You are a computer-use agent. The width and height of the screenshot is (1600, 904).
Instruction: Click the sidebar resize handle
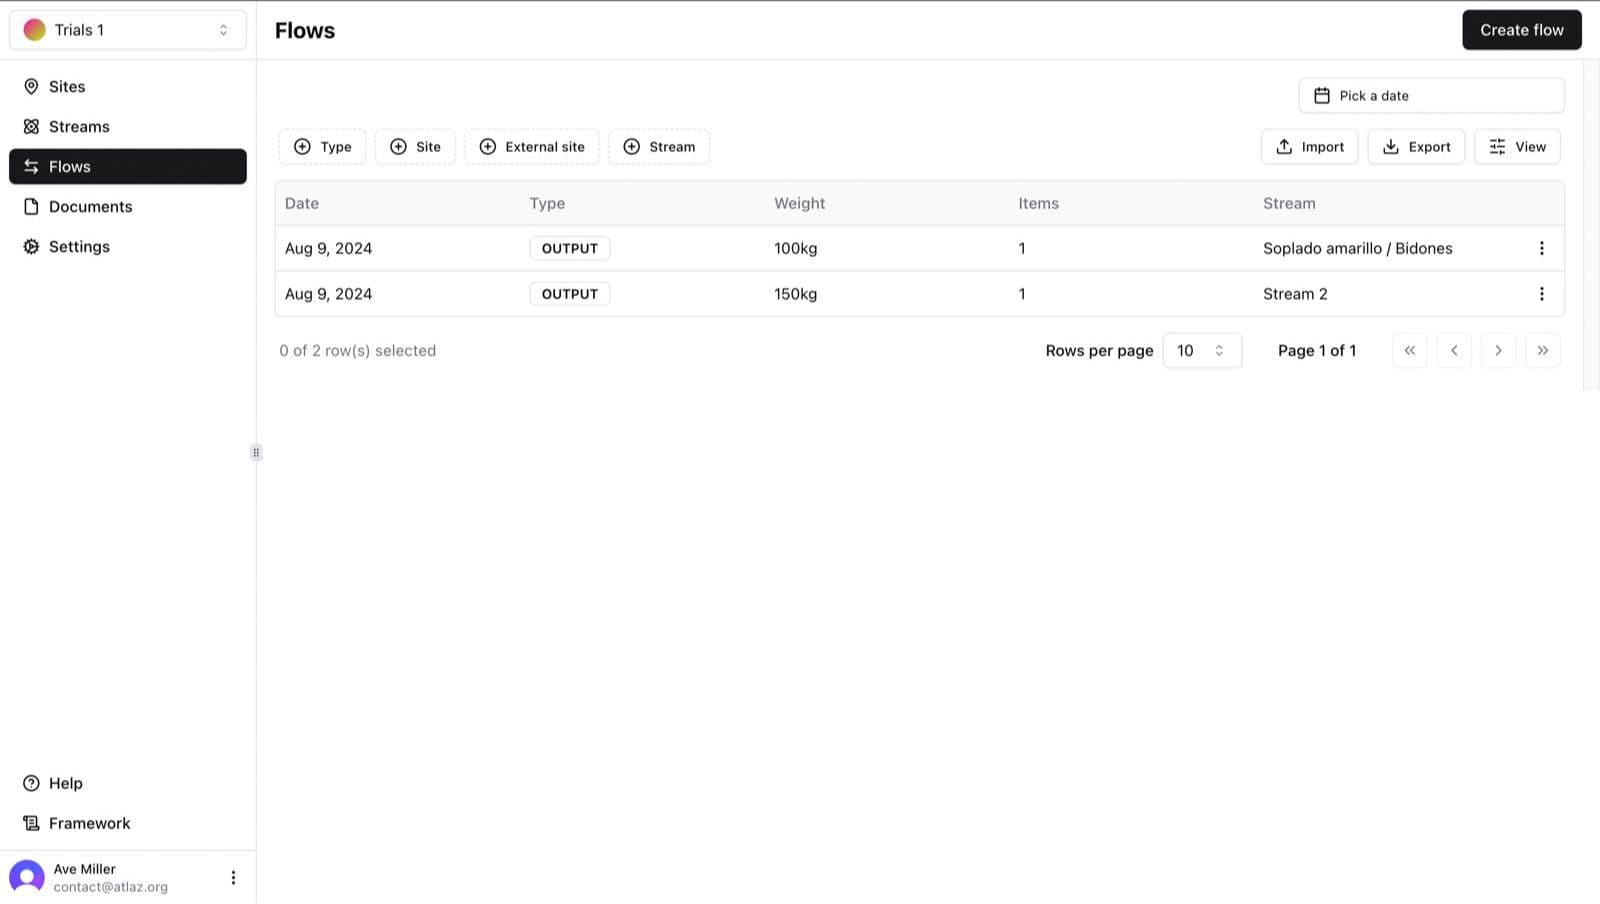point(256,453)
